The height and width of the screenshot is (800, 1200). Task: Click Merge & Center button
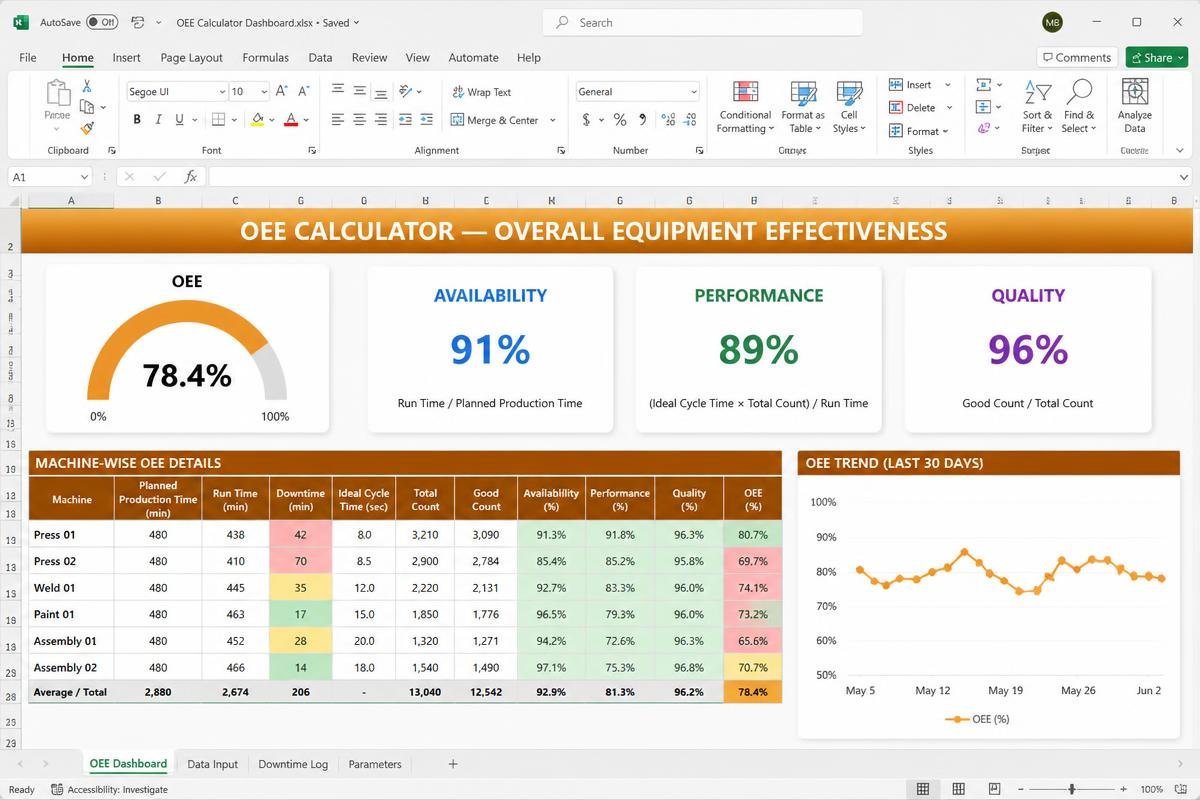[496, 120]
